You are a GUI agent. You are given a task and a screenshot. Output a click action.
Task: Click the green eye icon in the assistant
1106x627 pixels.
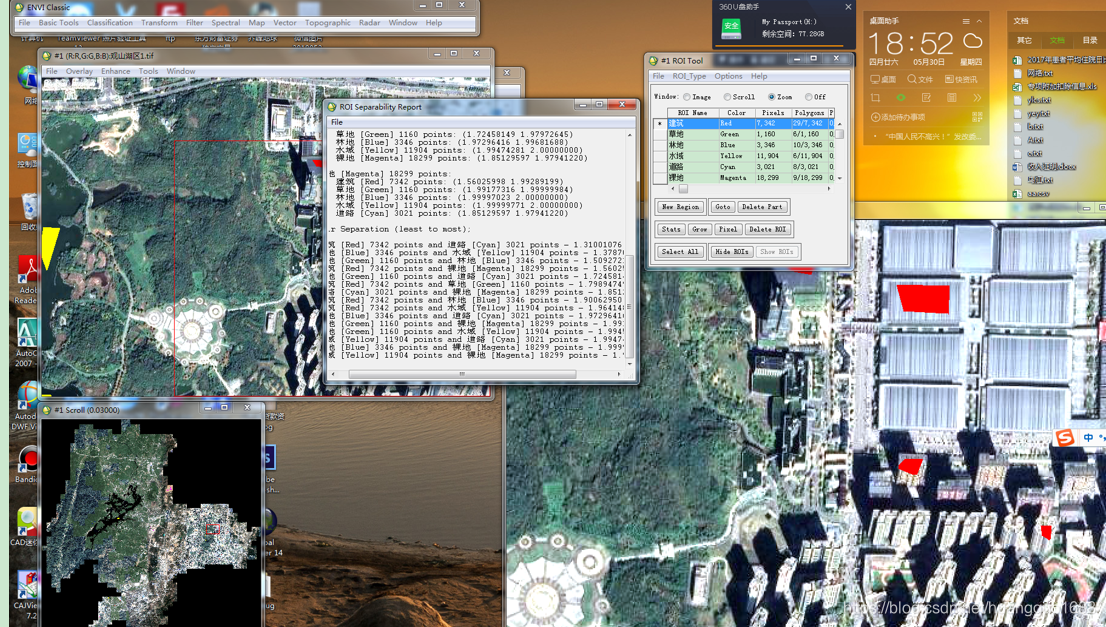point(901,98)
